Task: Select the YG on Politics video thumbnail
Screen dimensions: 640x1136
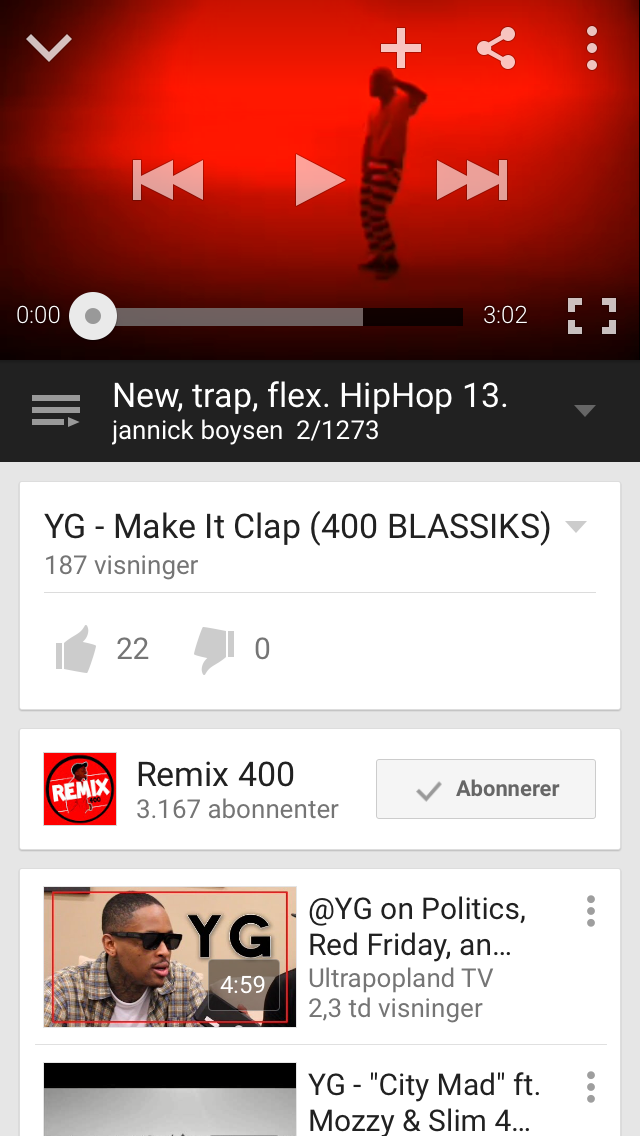Action: (x=170, y=956)
